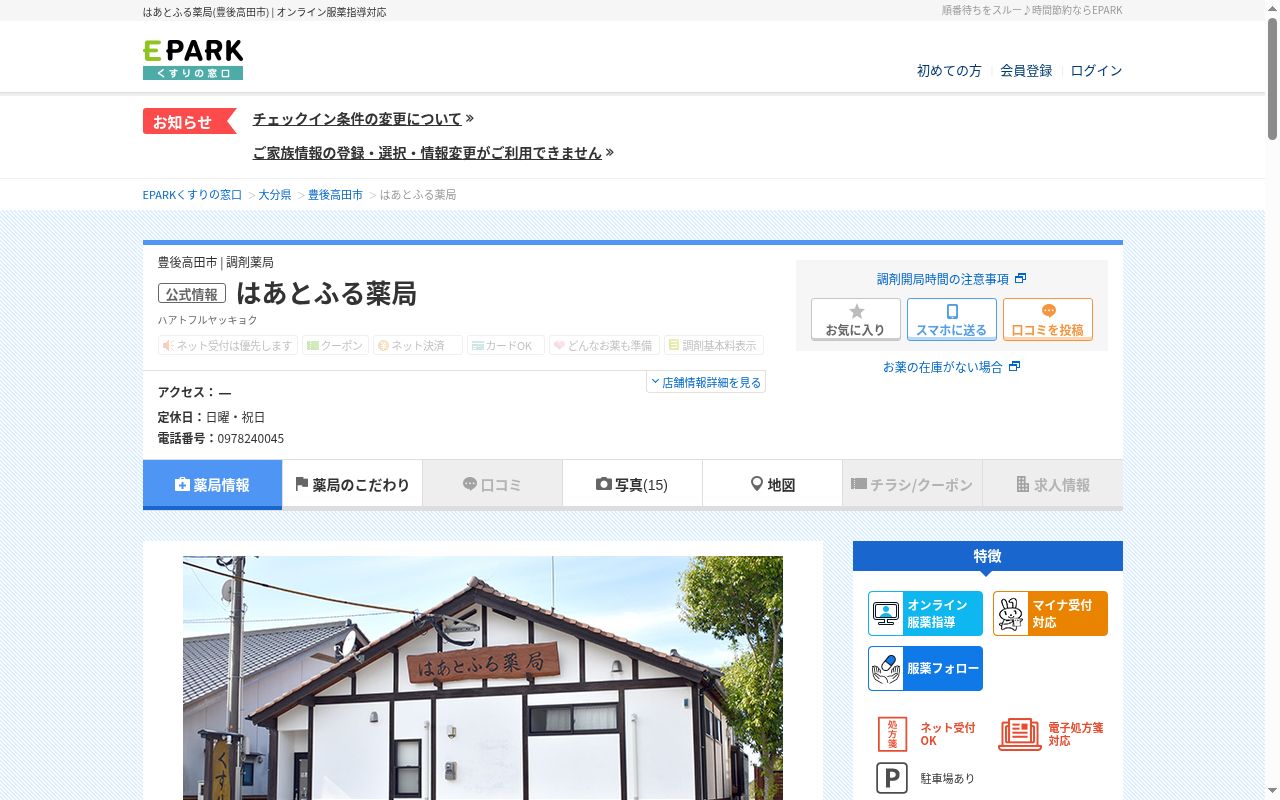Viewport: 1280px width, 800px height.
Task: Click the phone number 0978240045
Action: 251,439
